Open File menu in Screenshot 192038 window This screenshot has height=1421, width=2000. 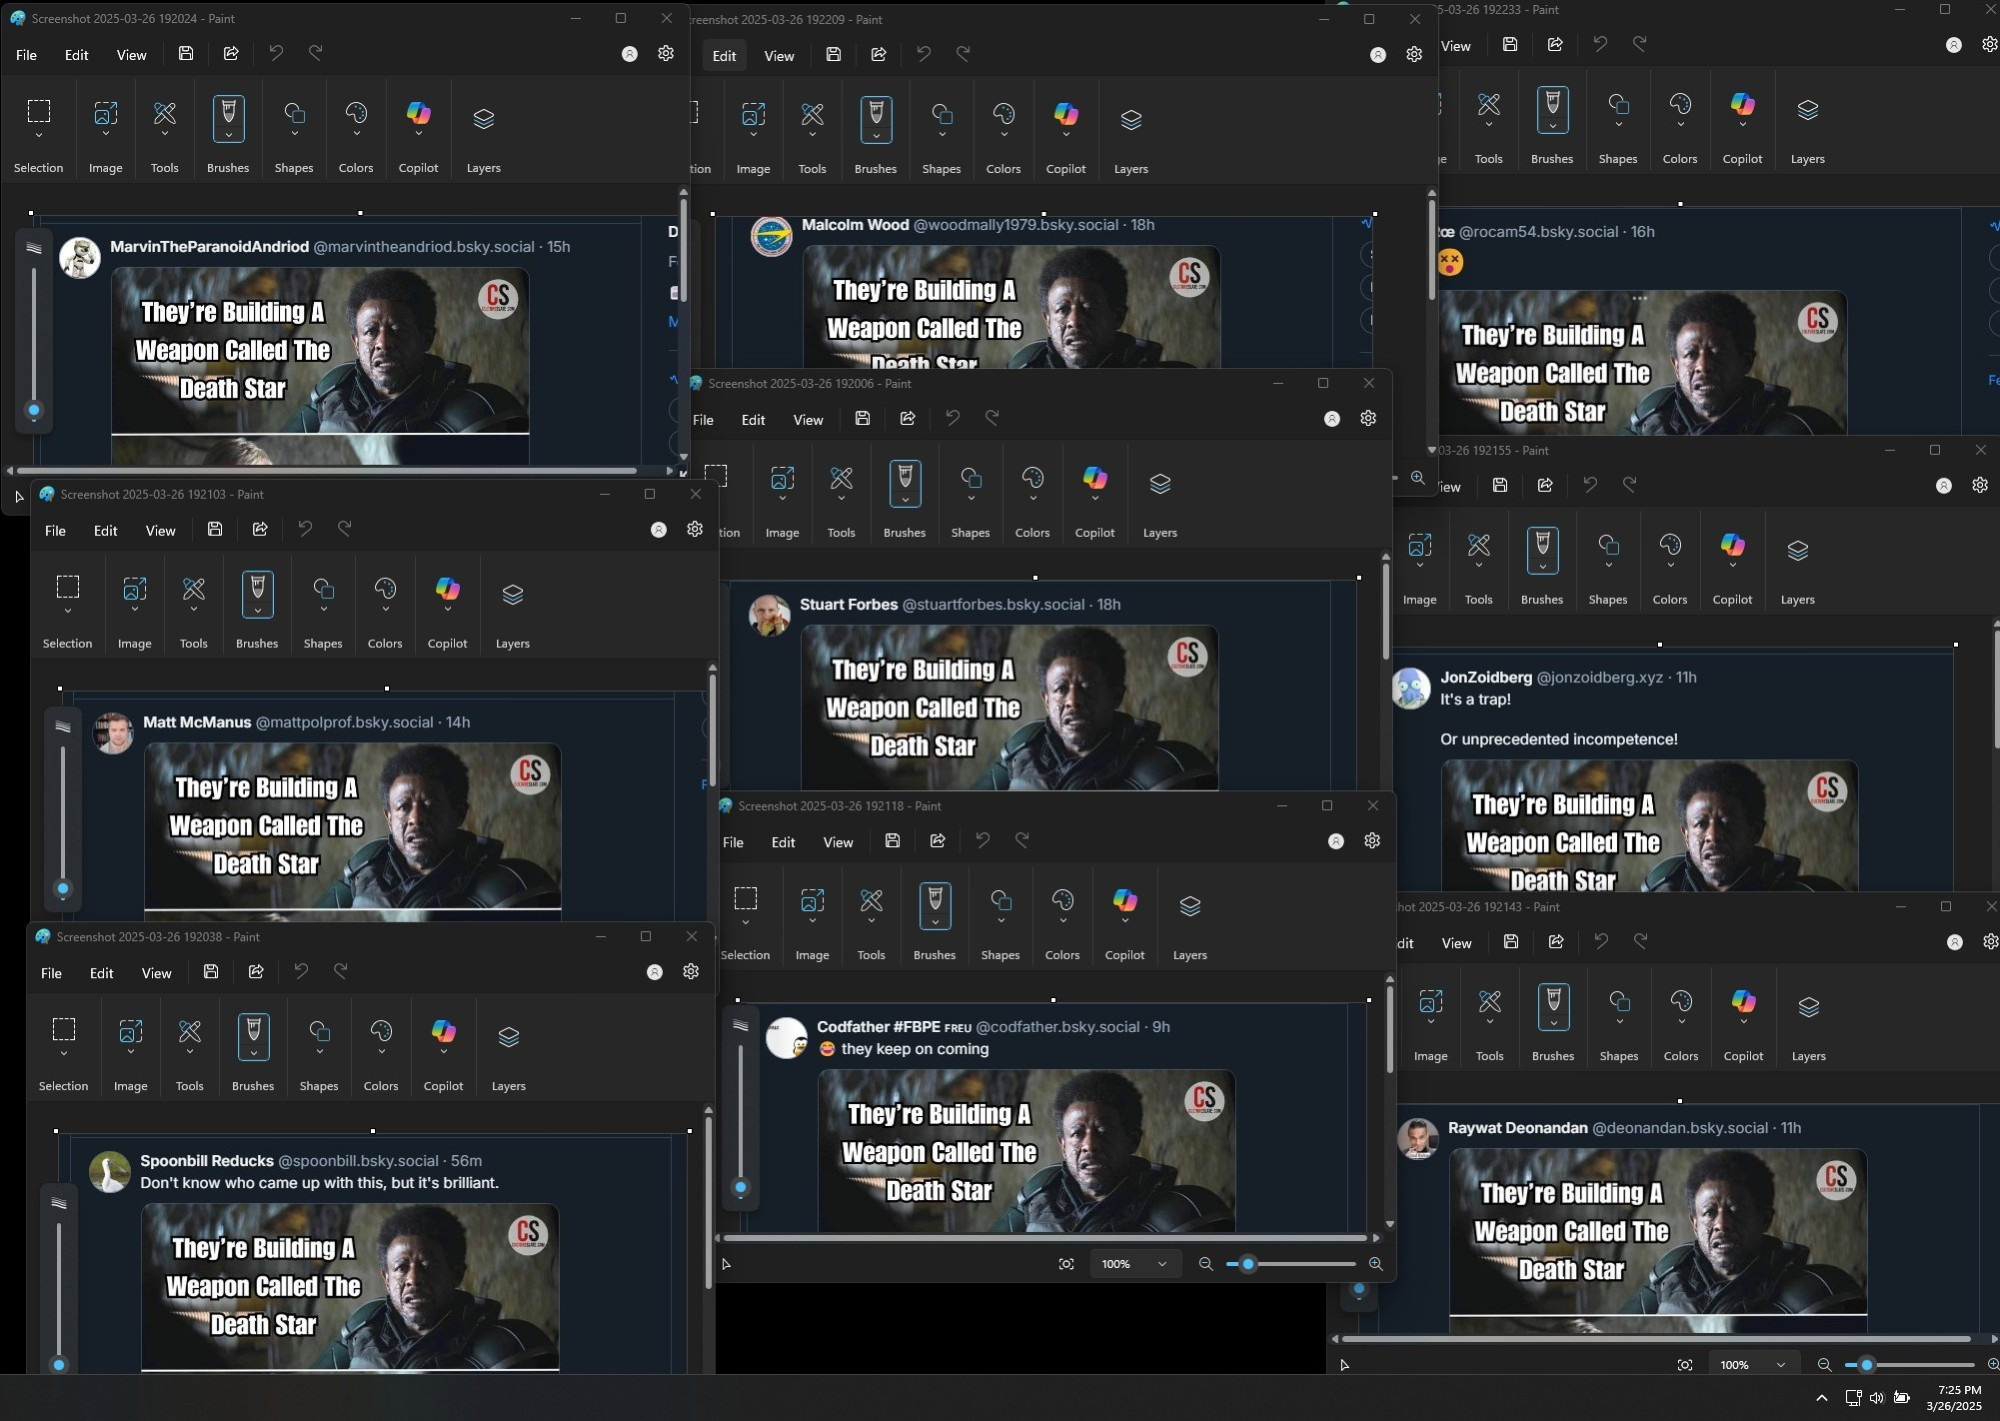tap(51, 973)
